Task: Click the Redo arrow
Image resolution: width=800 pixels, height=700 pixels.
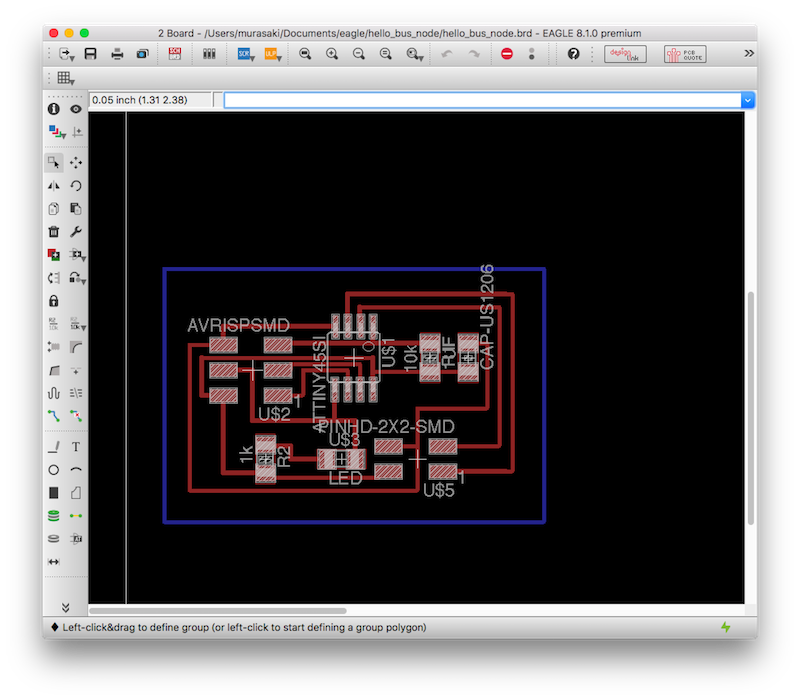Action: click(x=474, y=54)
